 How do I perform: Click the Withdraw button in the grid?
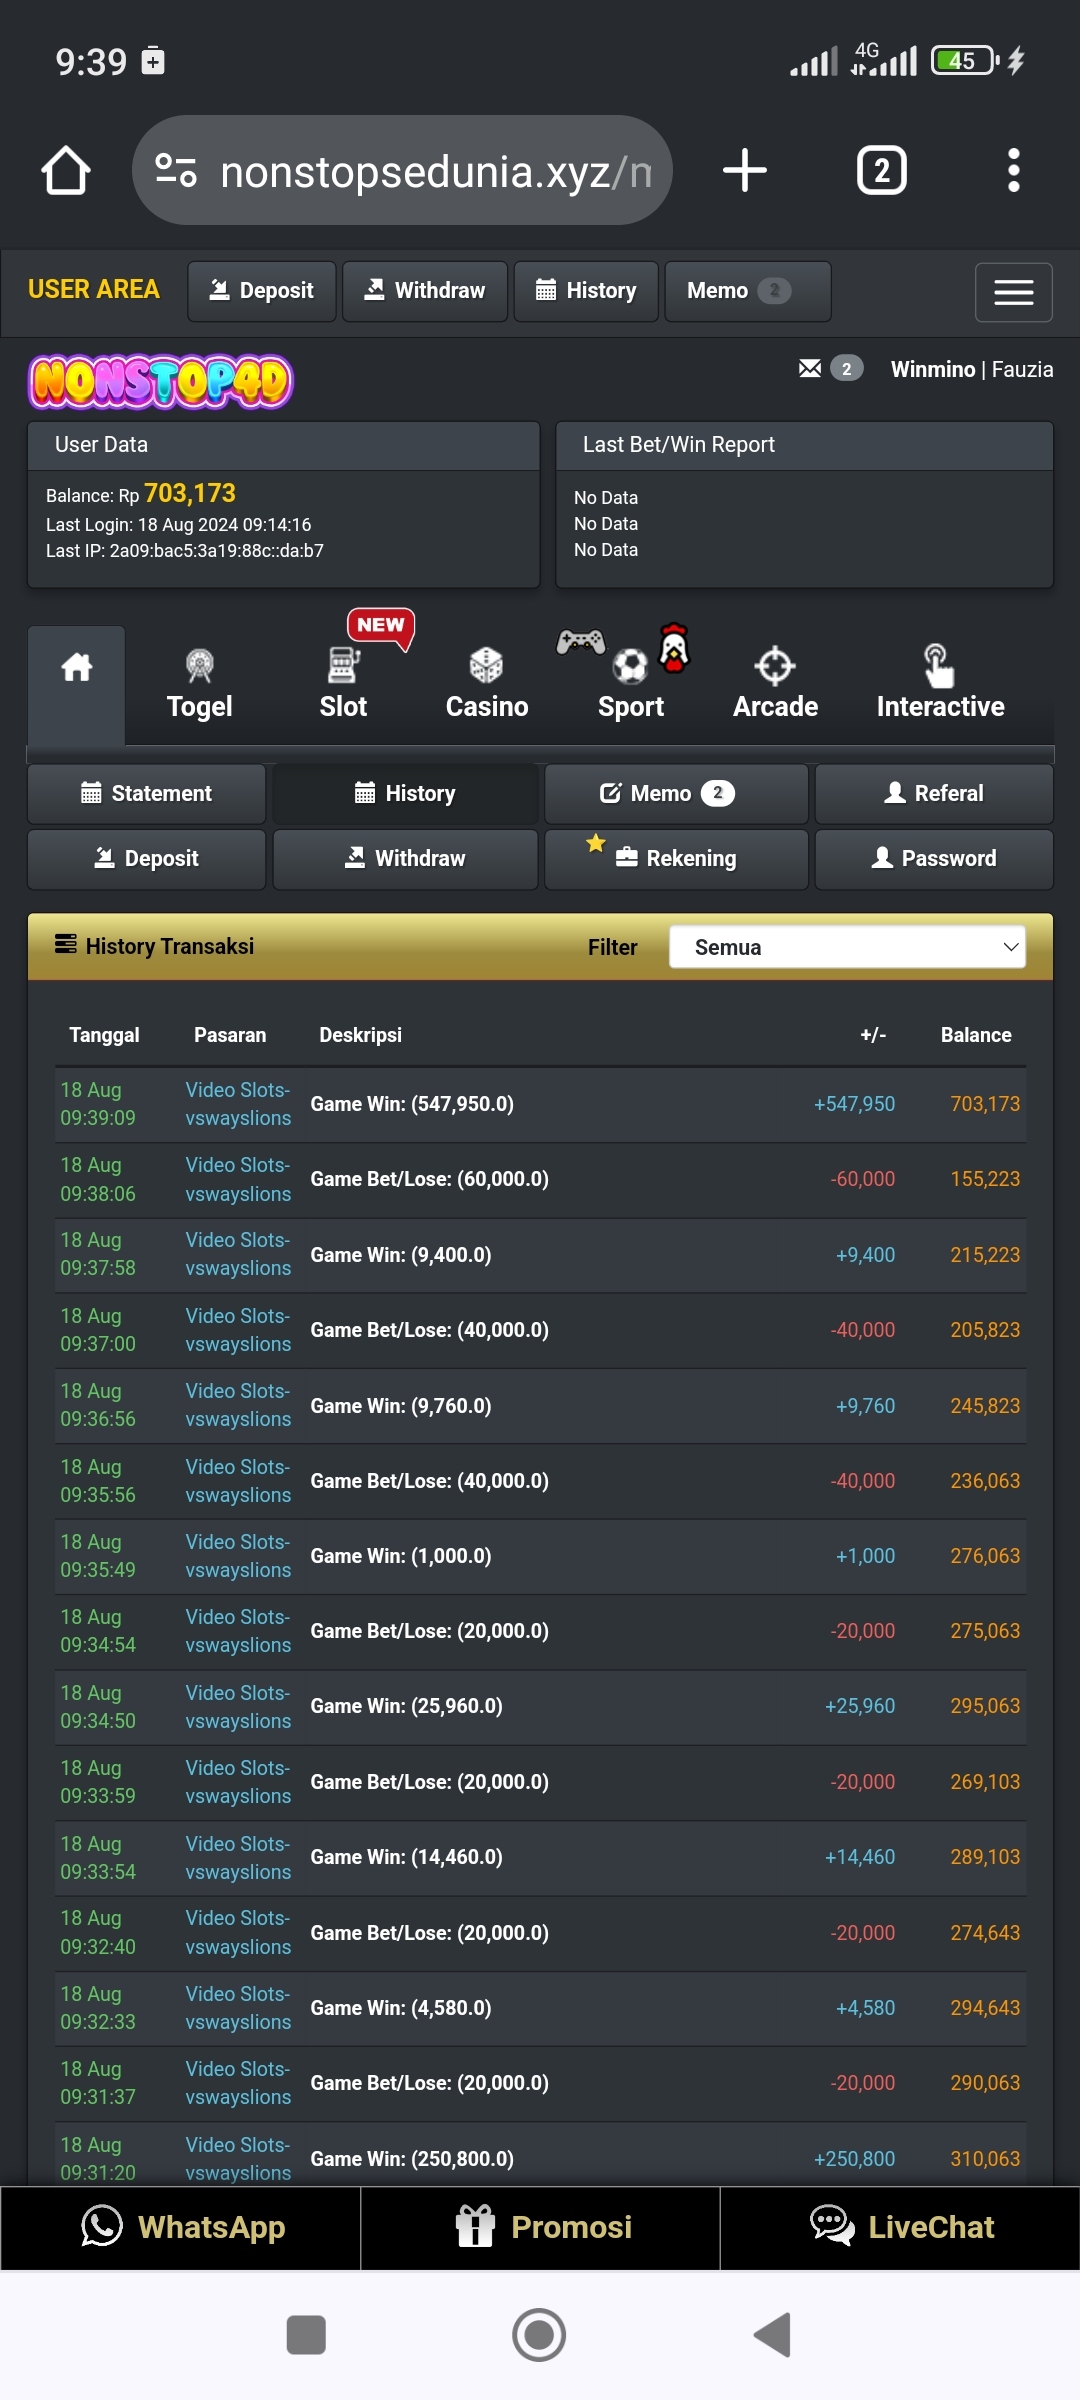pyautogui.click(x=405, y=859)
